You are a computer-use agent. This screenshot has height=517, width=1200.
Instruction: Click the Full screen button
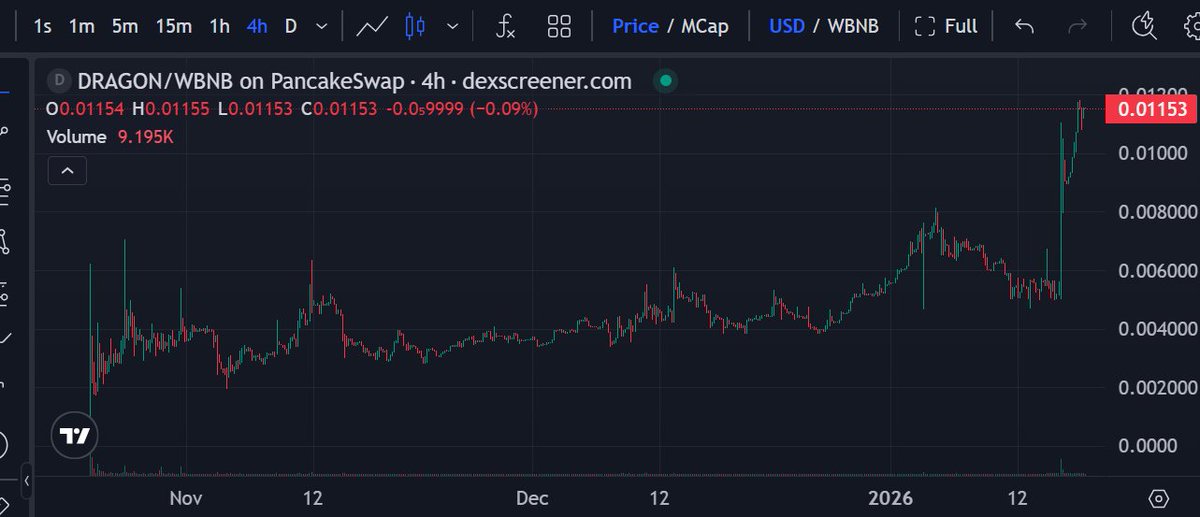[946, 26]
